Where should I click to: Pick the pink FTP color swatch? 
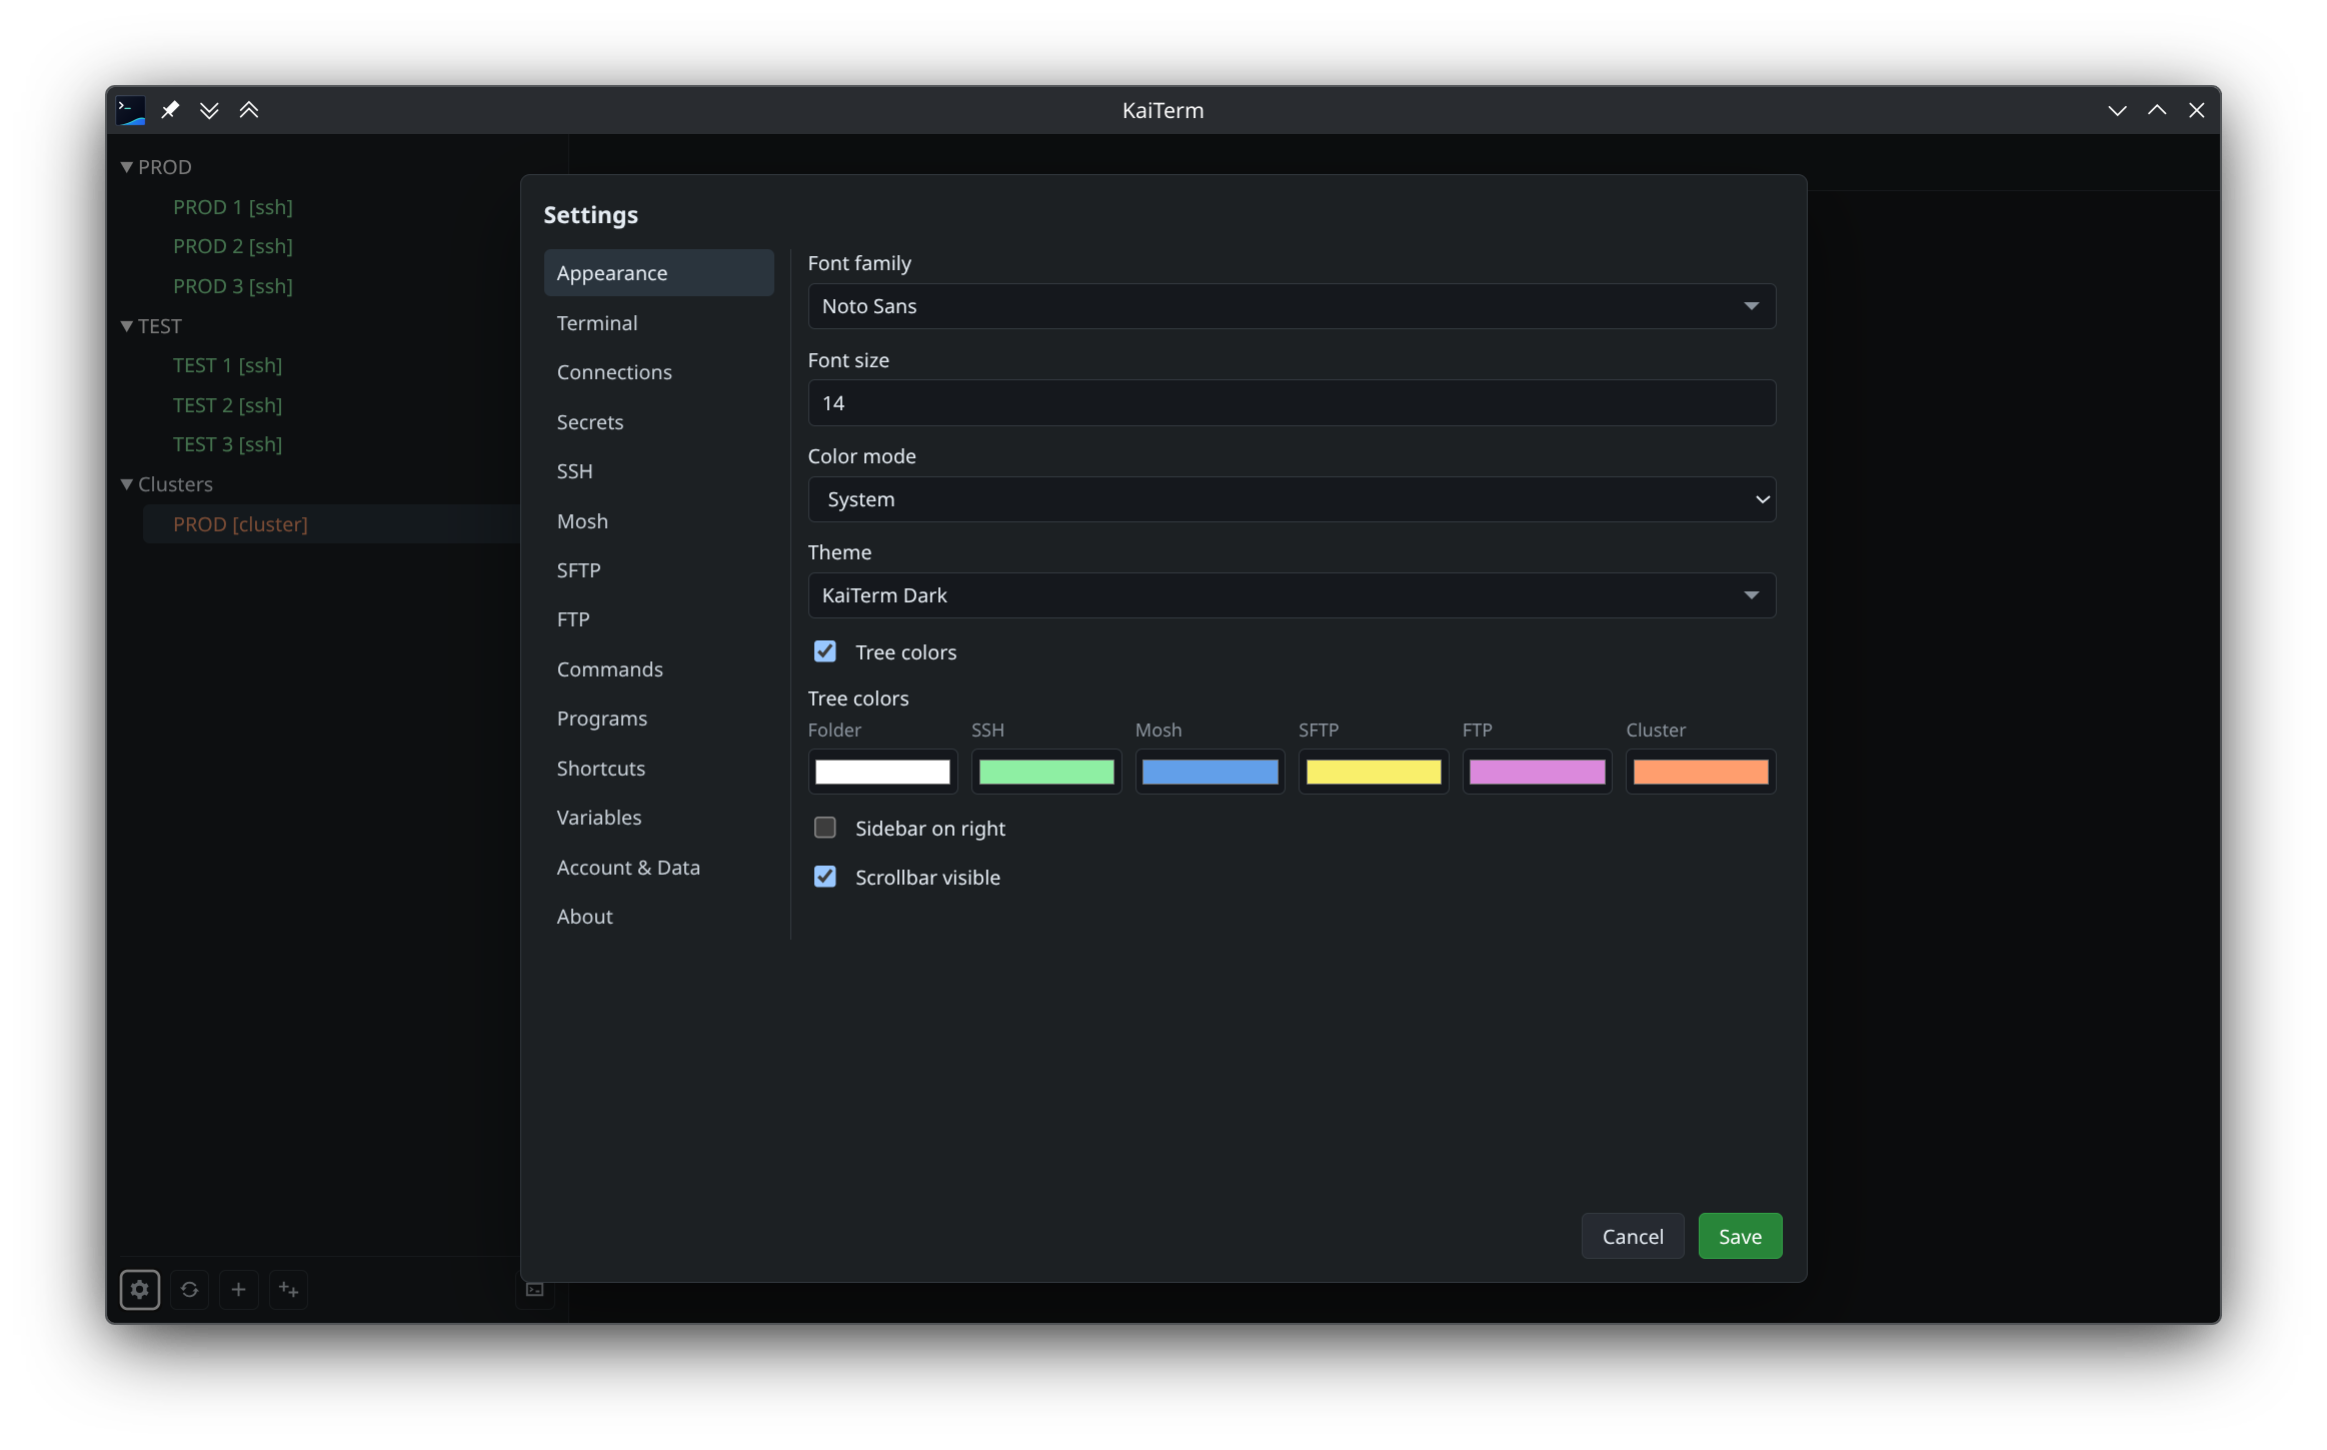pyautogui.click(x=1537, y=772)
